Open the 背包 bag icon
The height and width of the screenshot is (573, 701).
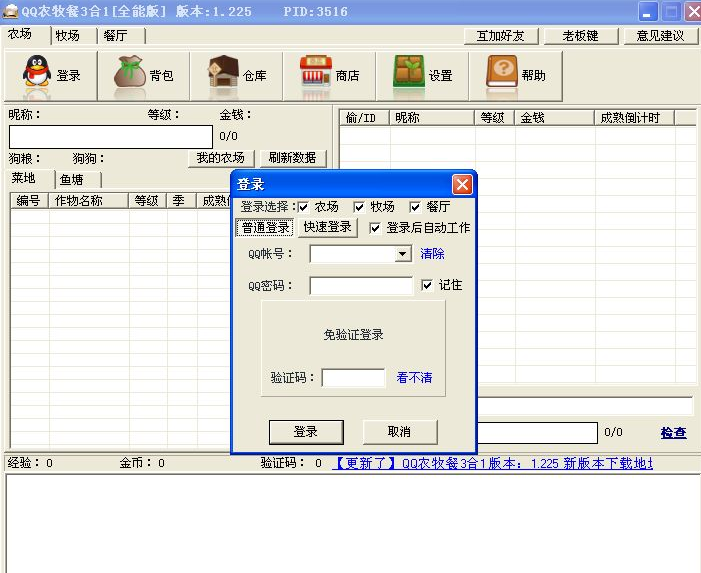click(x=130, y=71)
